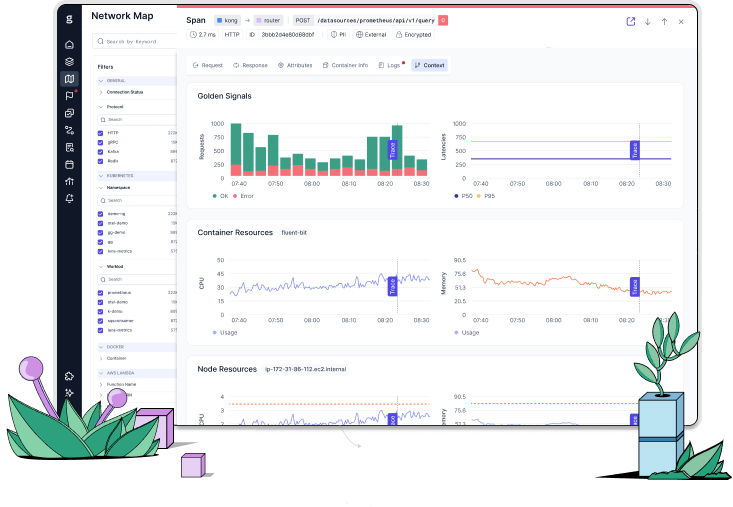Image resolution: width=733 pixels, height=507 pixels.
Task: Open the Attributes tab
Action: point(295,65)
